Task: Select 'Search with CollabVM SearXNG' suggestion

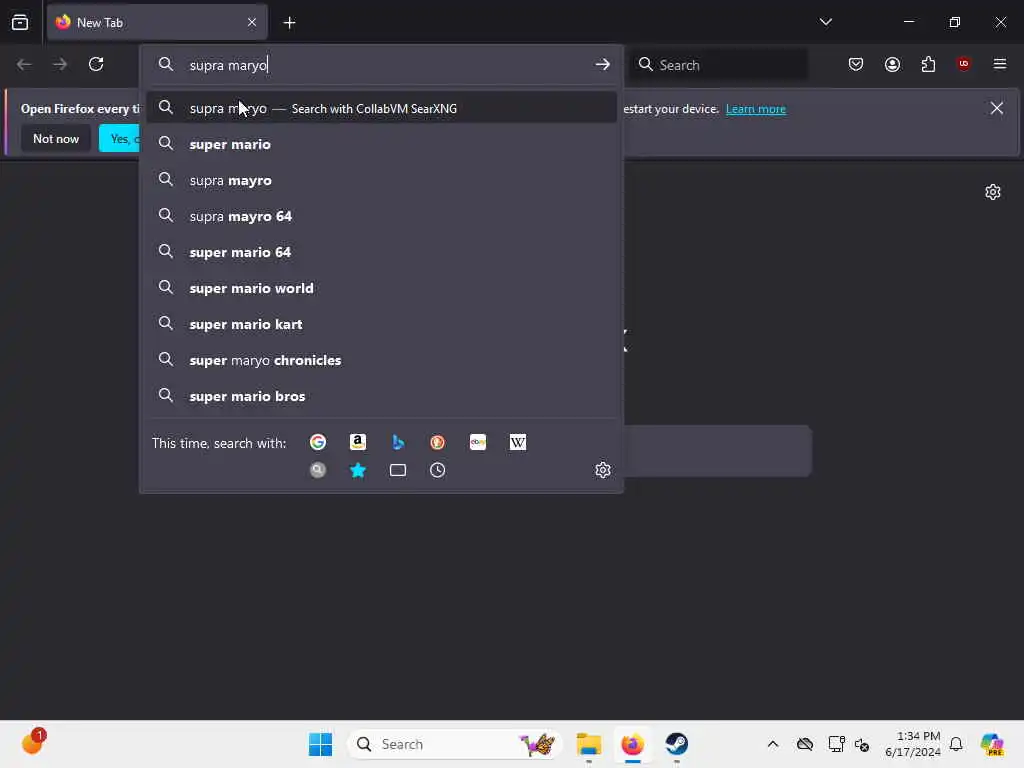Action: click(381, 108)
